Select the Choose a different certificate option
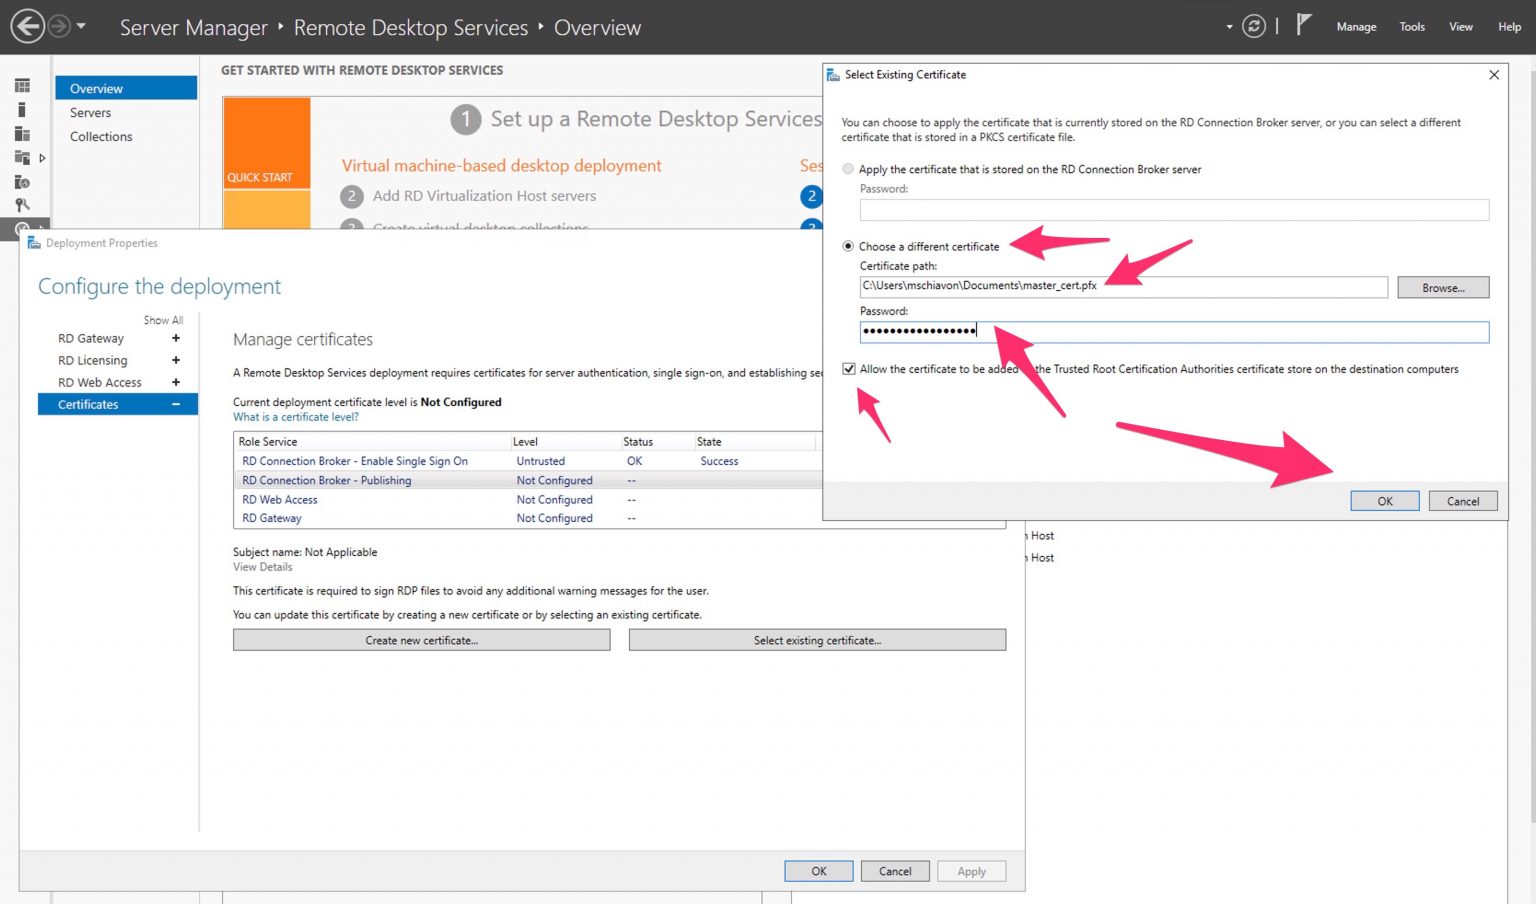This screenshot has height=904, width=1536. point(848,246)
